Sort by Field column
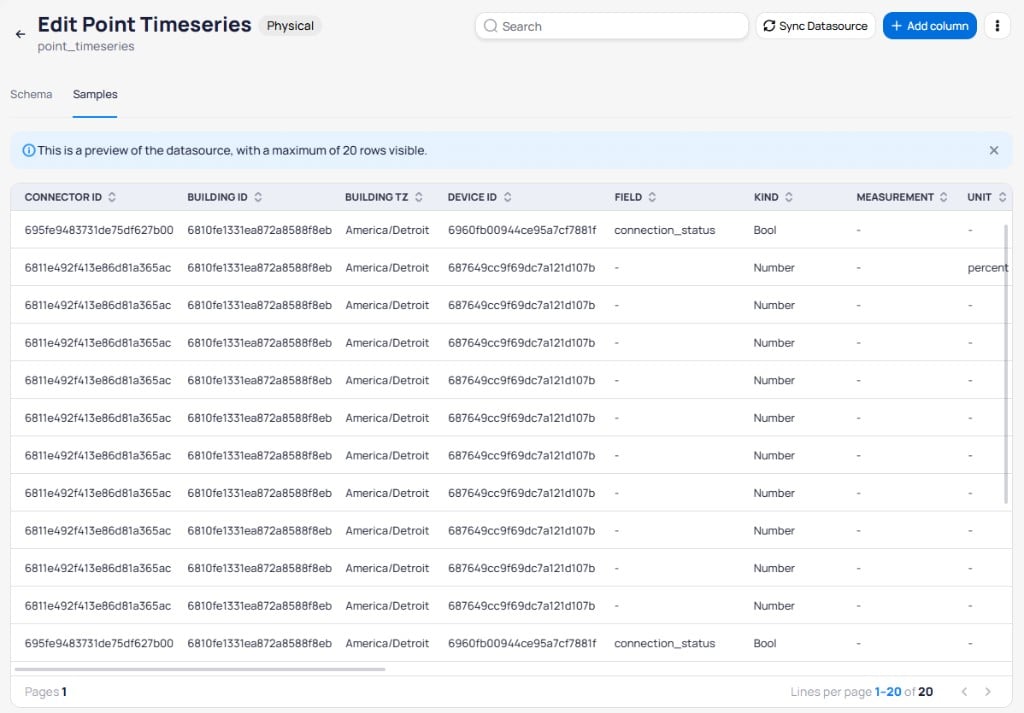Viewport: 1024px width, 713px height. [x=652, y=197]
